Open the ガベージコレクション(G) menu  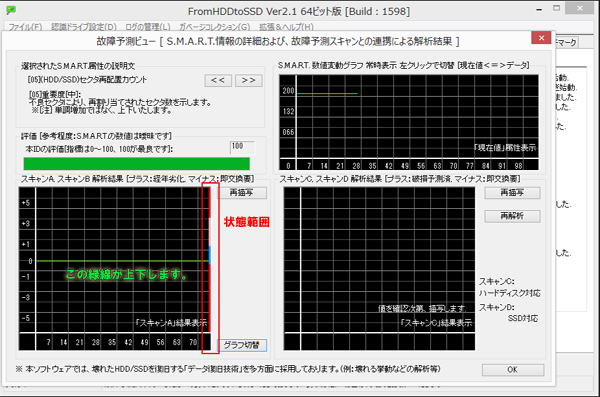tap(215, 27)
